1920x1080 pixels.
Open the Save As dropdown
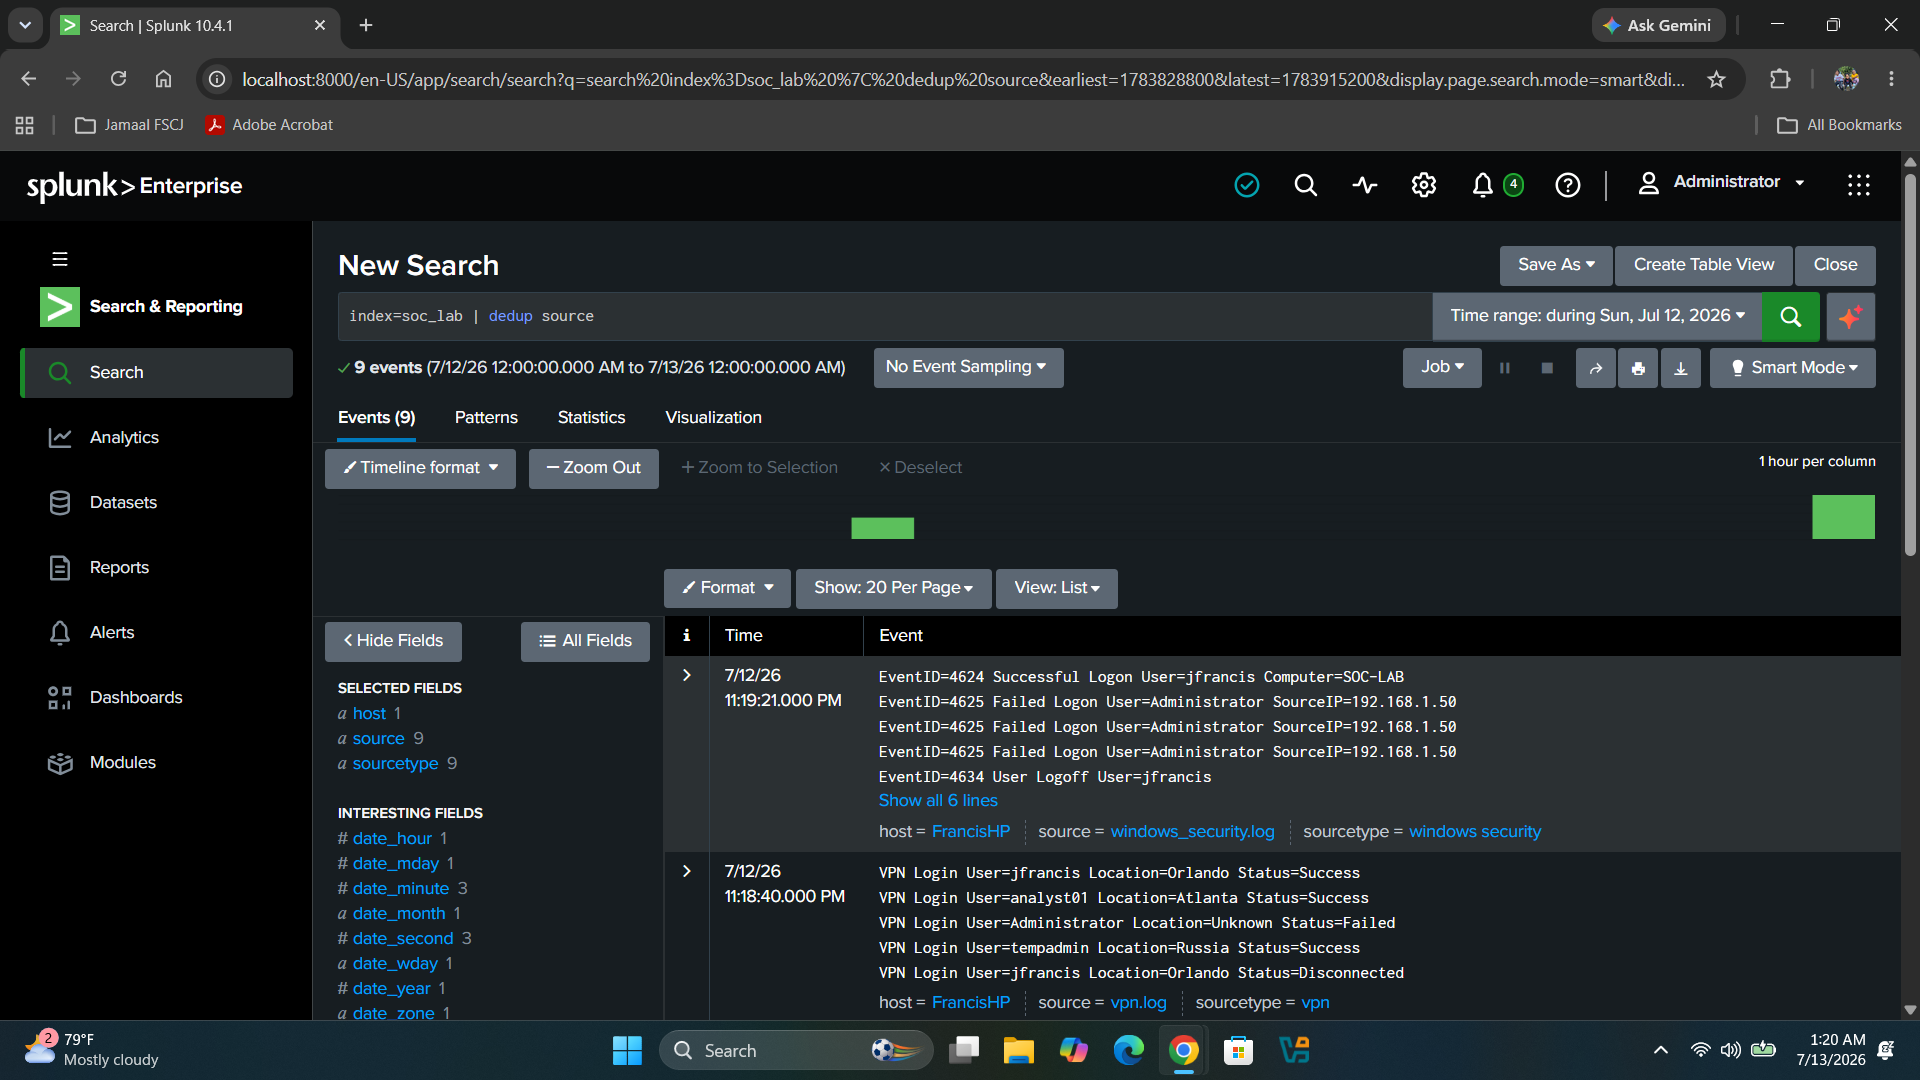pyautogui.click(x=1556, y=265)
